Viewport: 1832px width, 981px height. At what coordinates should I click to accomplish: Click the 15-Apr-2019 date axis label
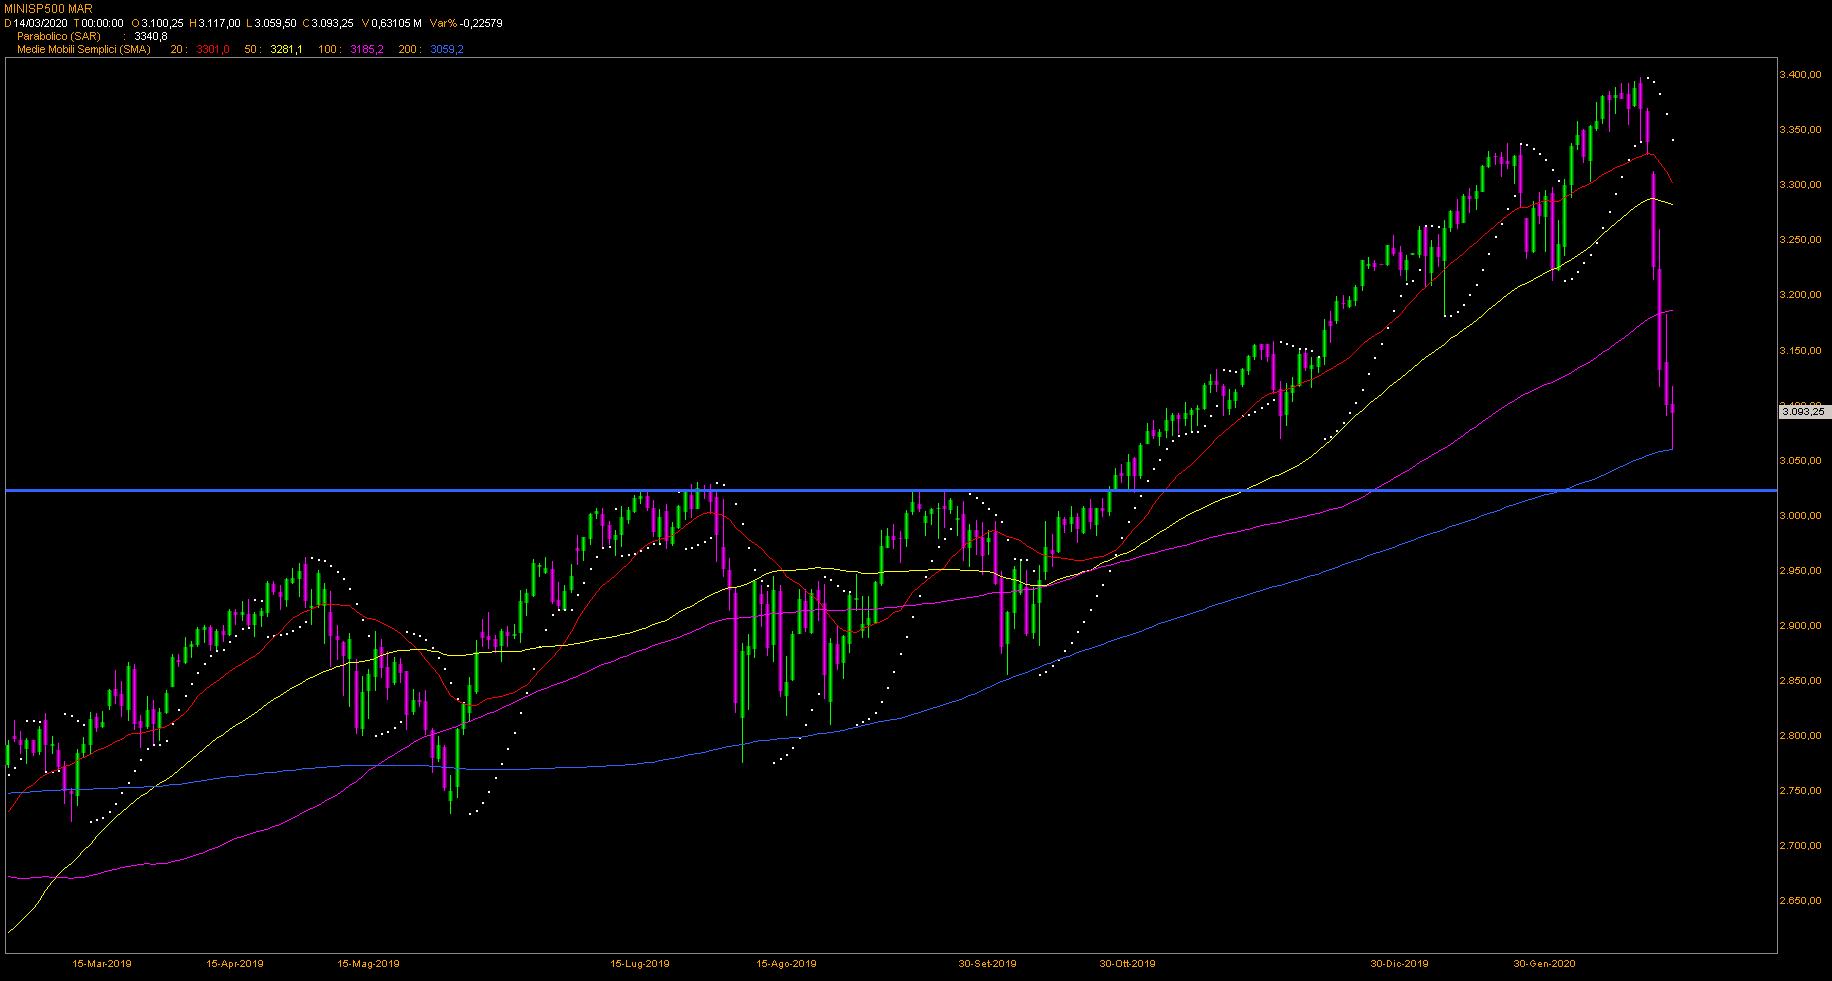[235, 964]
